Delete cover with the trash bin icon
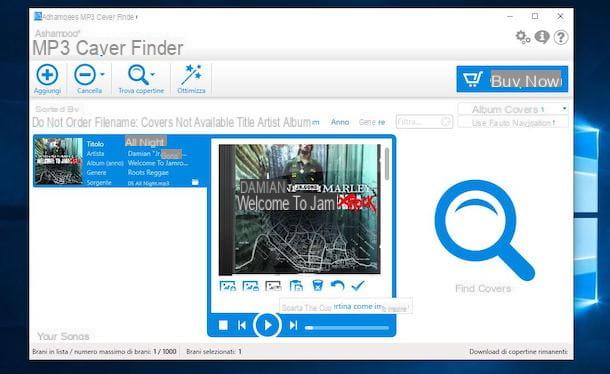610x374 pixels. coord(317,286)
